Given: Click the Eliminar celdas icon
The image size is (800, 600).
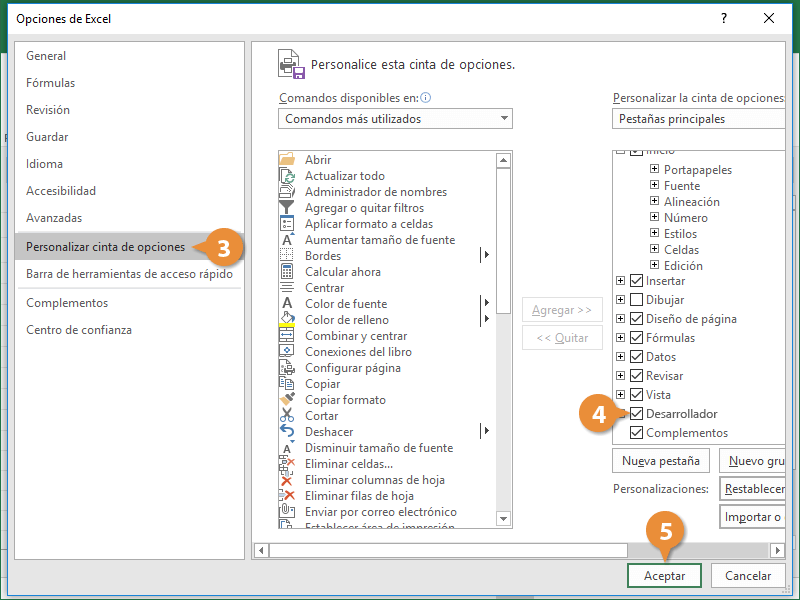Looking at the screenshot, I should (x=287, y=463).
